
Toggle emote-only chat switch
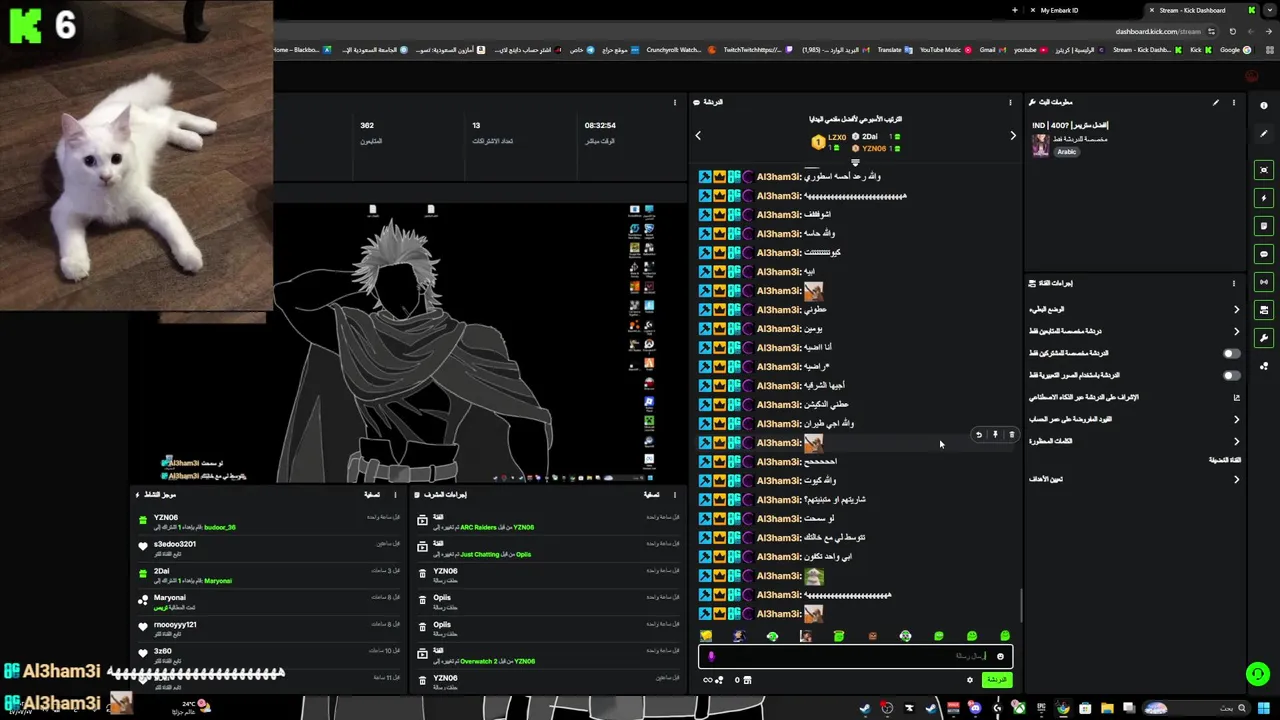pos(1231,375)
